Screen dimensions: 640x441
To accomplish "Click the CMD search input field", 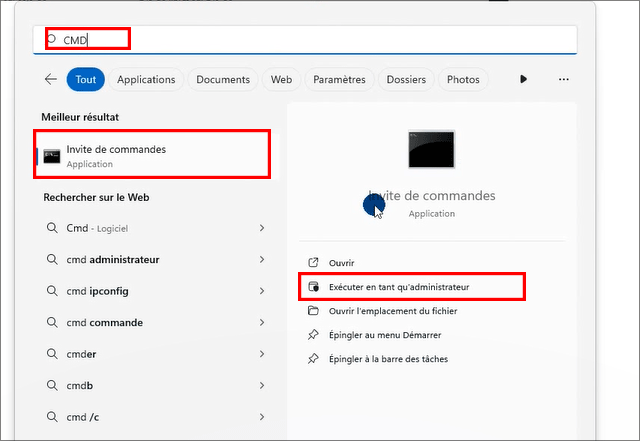I will (x=305, y=40).
